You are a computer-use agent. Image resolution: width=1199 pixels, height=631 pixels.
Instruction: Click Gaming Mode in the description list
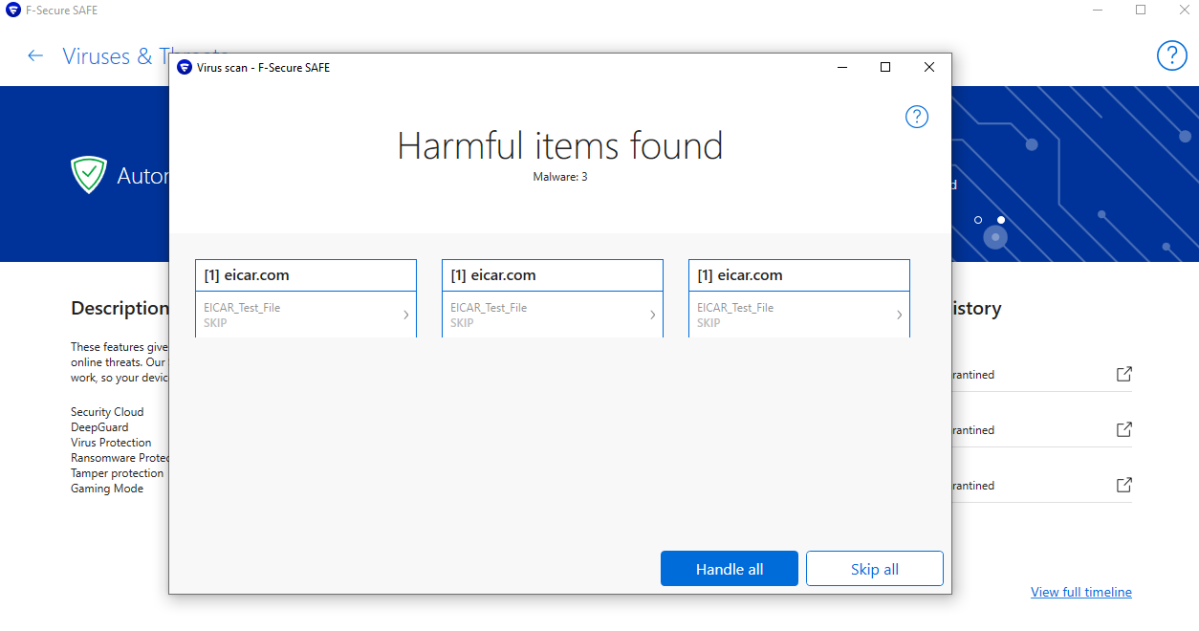pyautogui.click(x=107, y=488)
